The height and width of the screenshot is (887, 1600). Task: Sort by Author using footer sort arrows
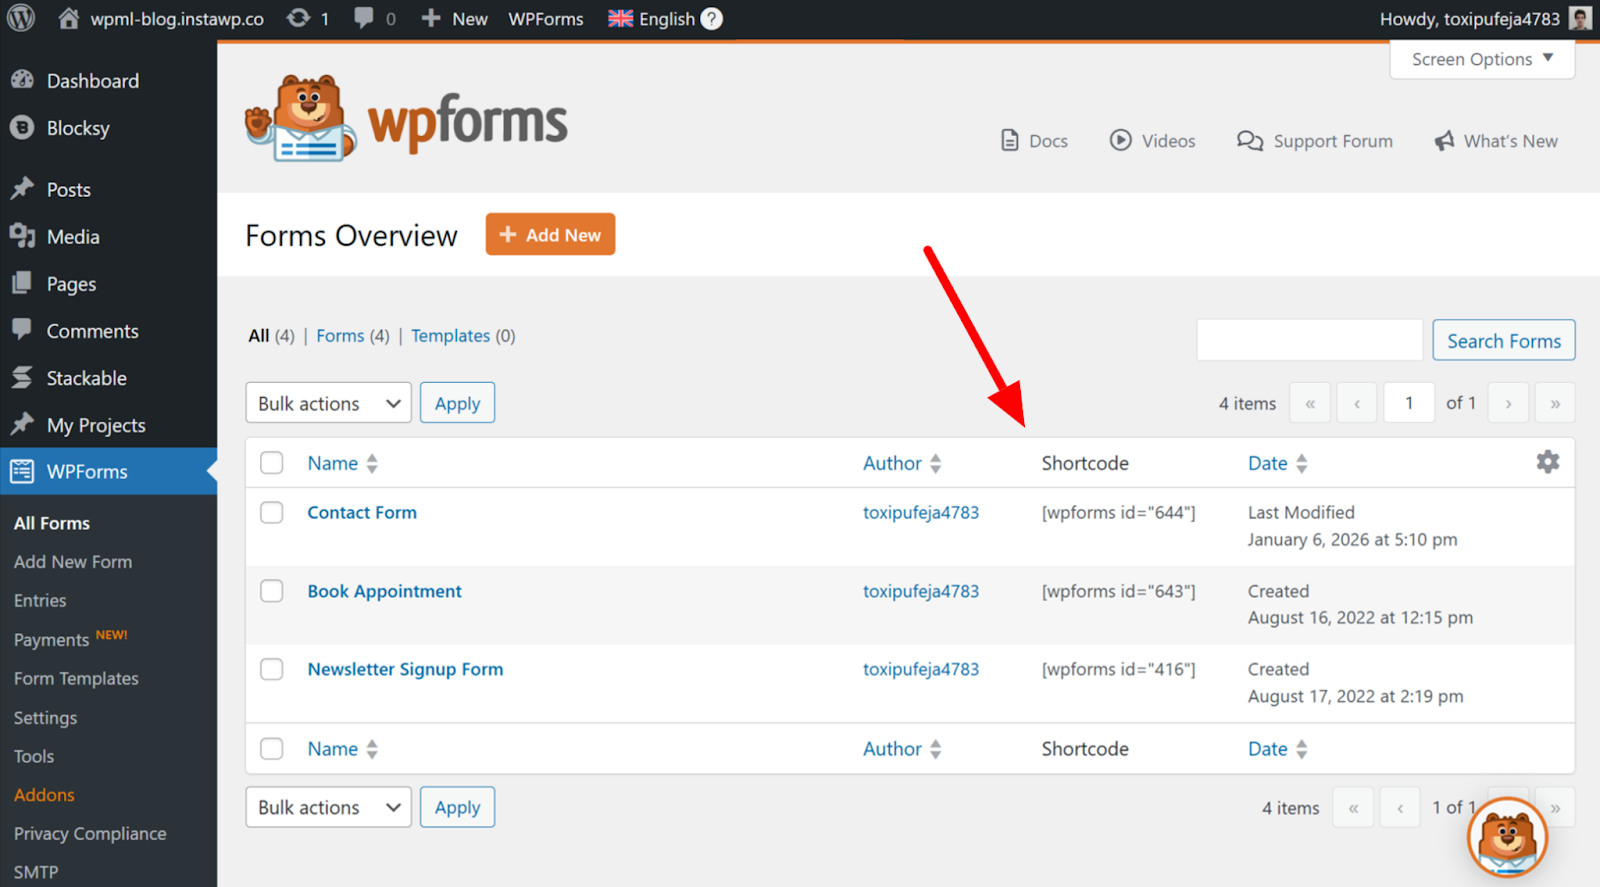point(936,749)
